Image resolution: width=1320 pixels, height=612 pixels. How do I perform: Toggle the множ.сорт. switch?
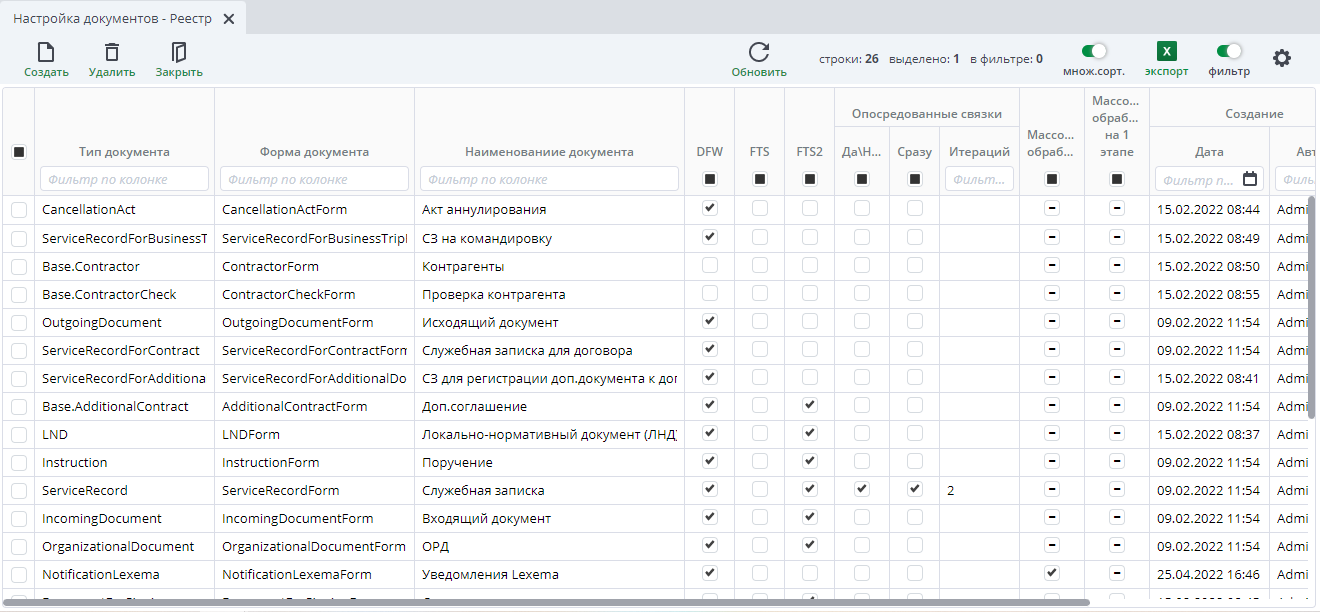[x=1094, y=51]
